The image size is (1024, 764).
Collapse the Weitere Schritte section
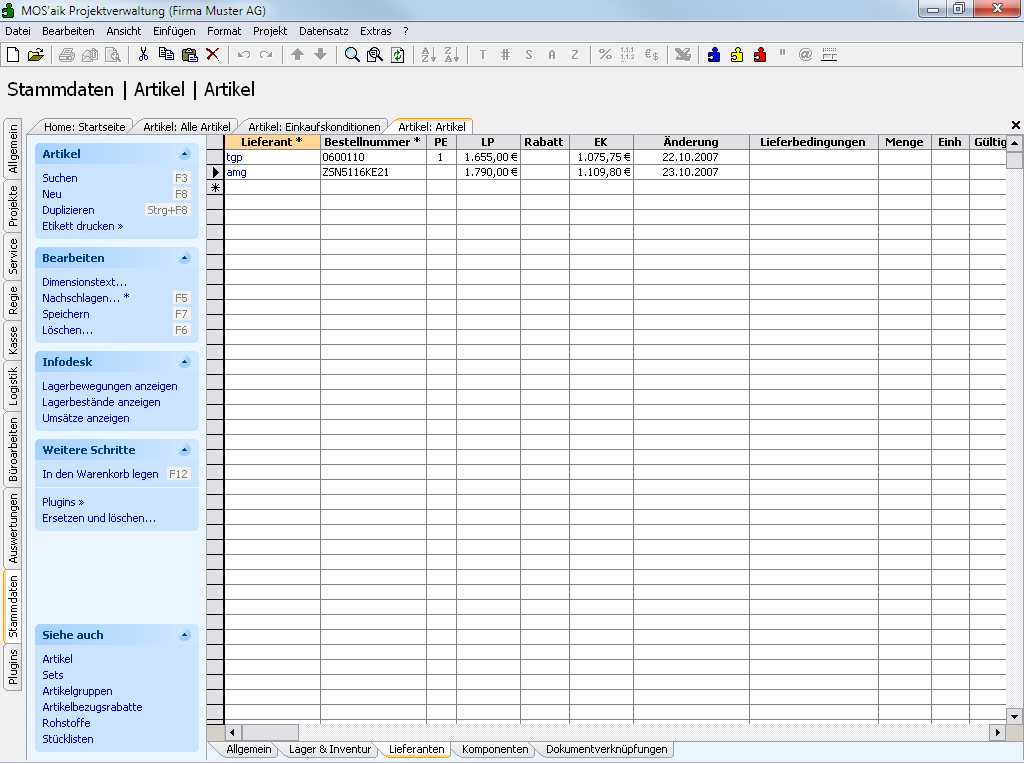[x=185, y=450]
